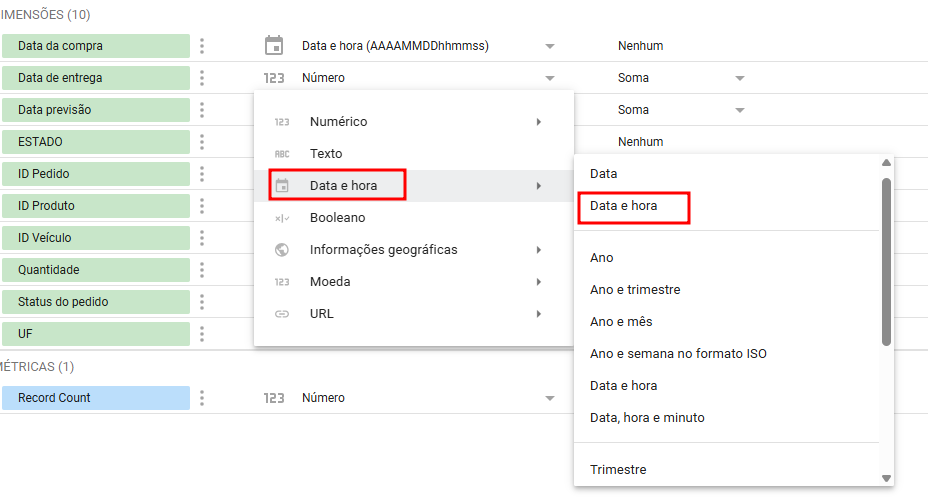Select the Data previsão field
Viewport: 928px width, 504px height.
pos(96,110)
